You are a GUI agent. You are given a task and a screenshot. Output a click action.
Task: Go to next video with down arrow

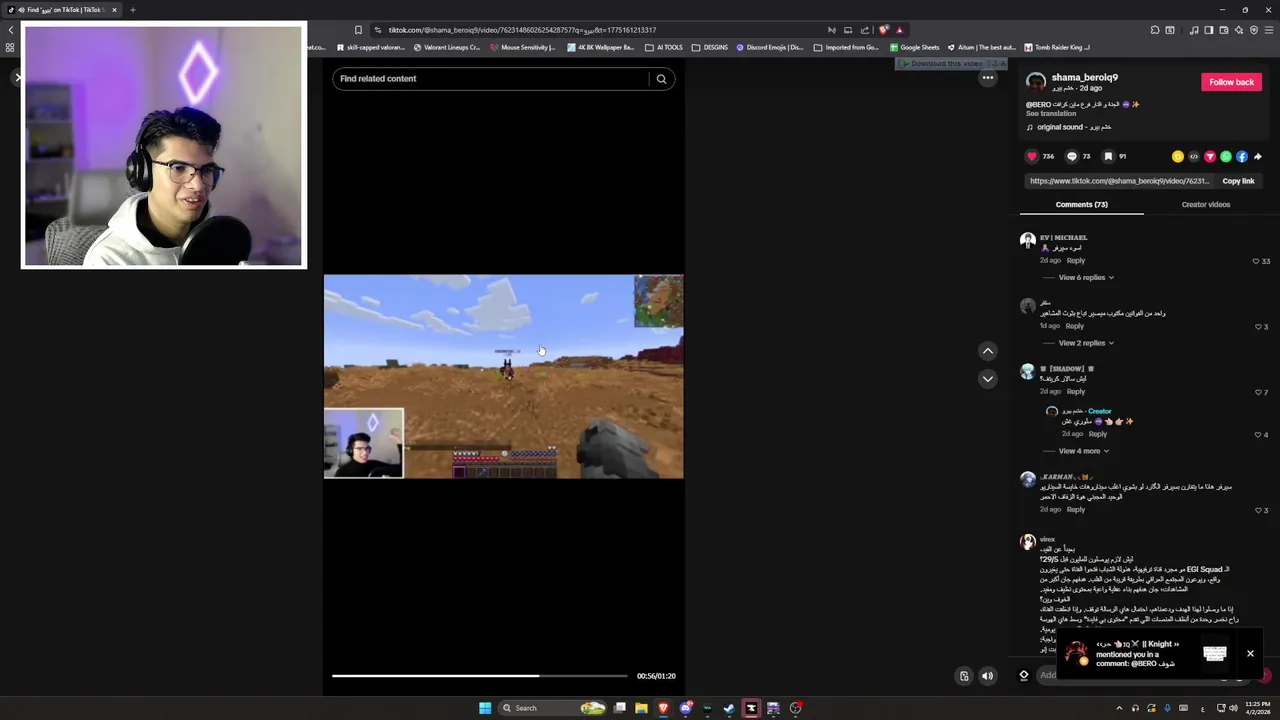coord(988,379)
